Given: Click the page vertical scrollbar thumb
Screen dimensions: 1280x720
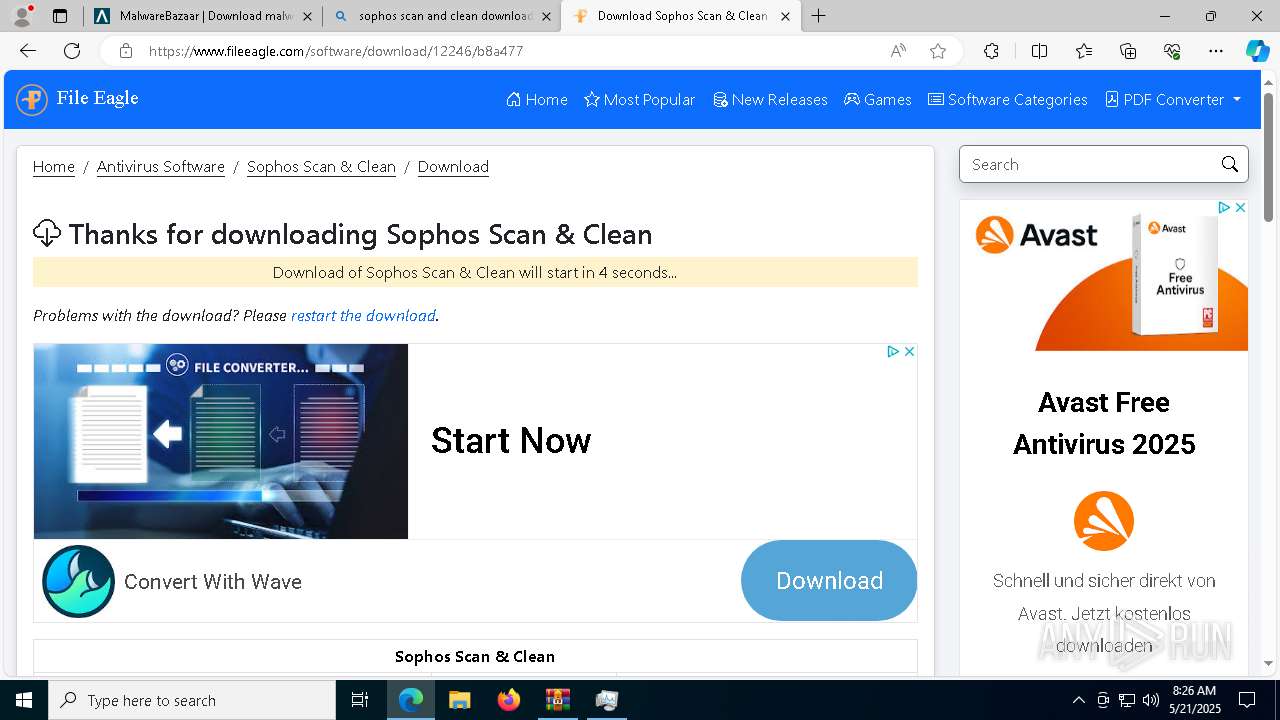Looking at the screenshot, I should pyautogui.click(x=1269, y=157).
